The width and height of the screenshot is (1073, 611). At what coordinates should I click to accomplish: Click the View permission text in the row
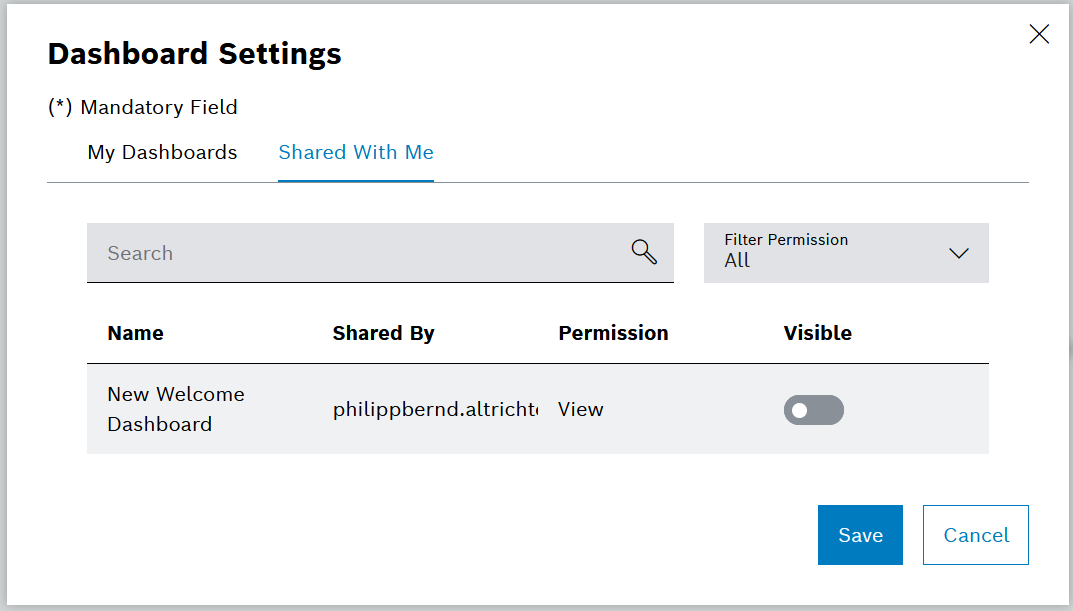(580, 409)
